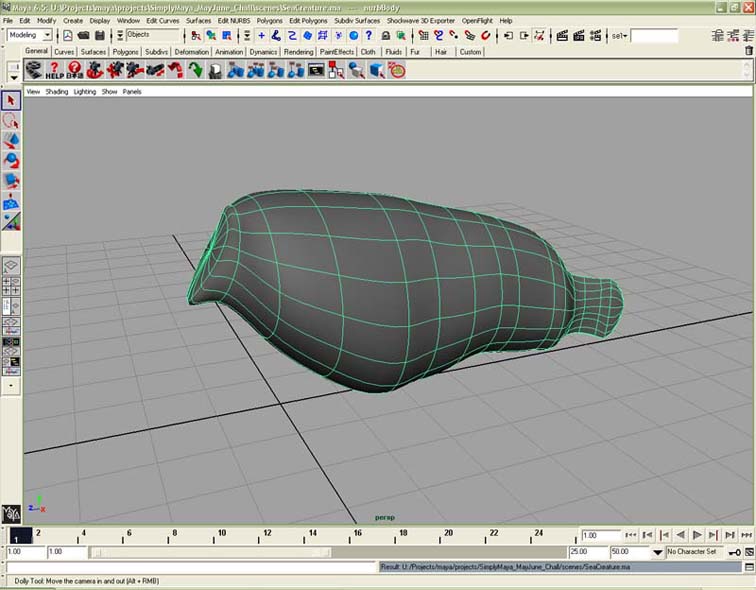
Task: Enable snap to points
Action: pos(454,36)
